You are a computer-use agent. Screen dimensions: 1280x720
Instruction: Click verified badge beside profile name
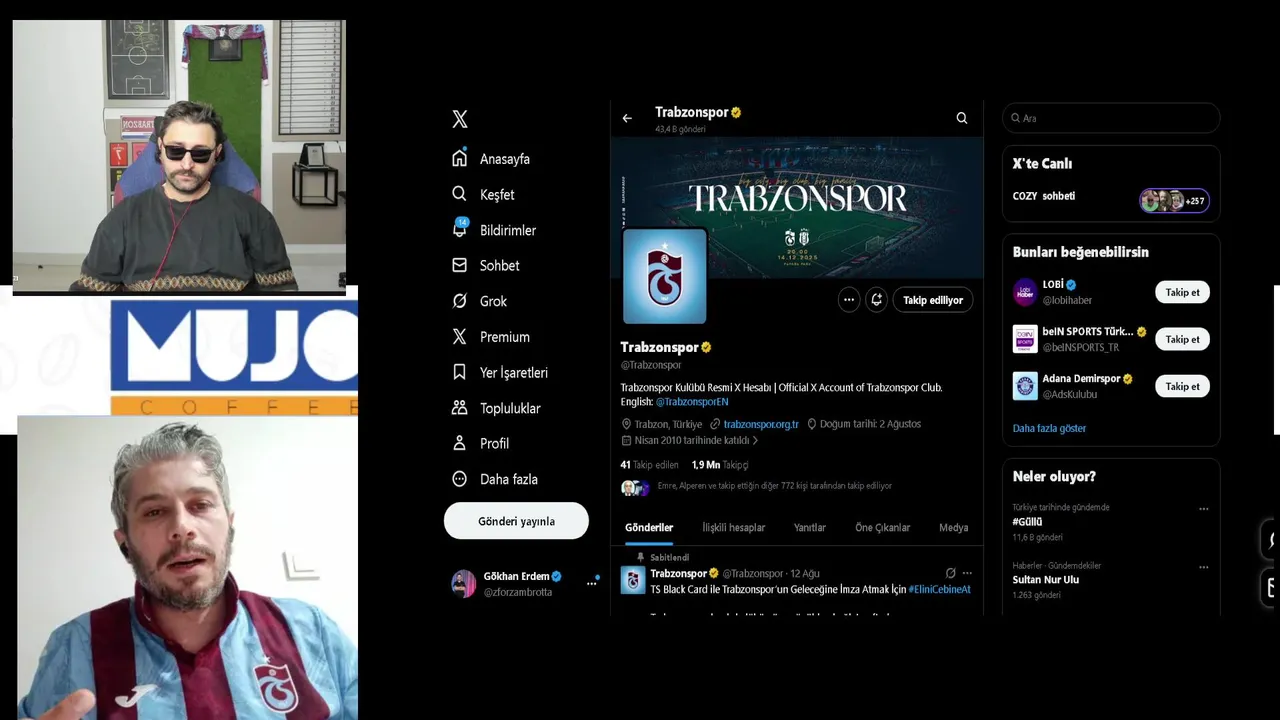point(706,347)
